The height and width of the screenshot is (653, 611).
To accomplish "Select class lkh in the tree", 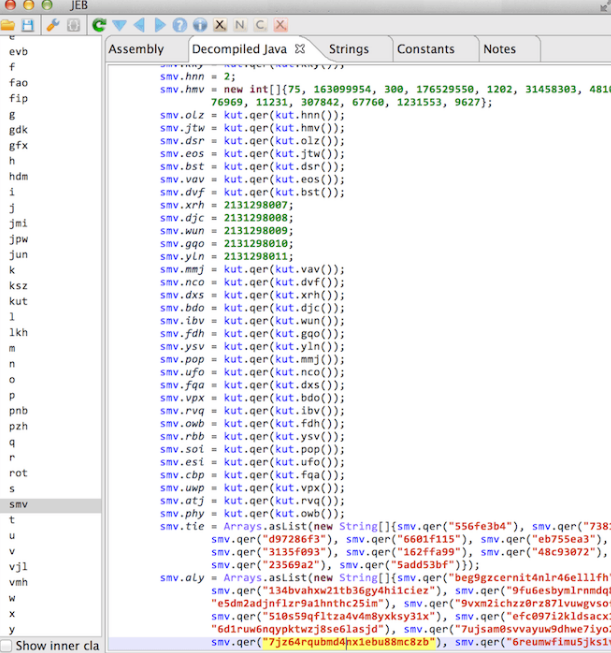I will (19, 333).
